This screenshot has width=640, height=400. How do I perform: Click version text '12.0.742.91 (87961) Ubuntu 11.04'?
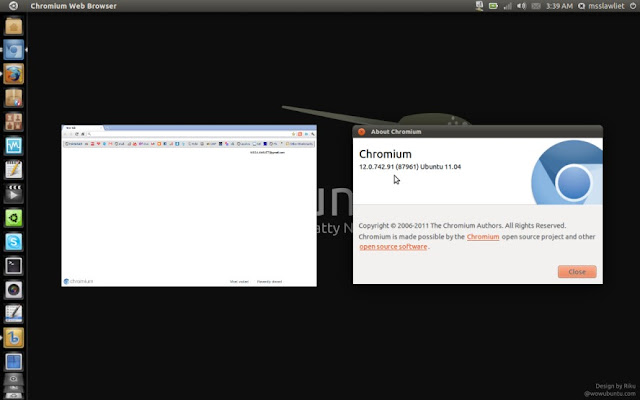point(410,167)
